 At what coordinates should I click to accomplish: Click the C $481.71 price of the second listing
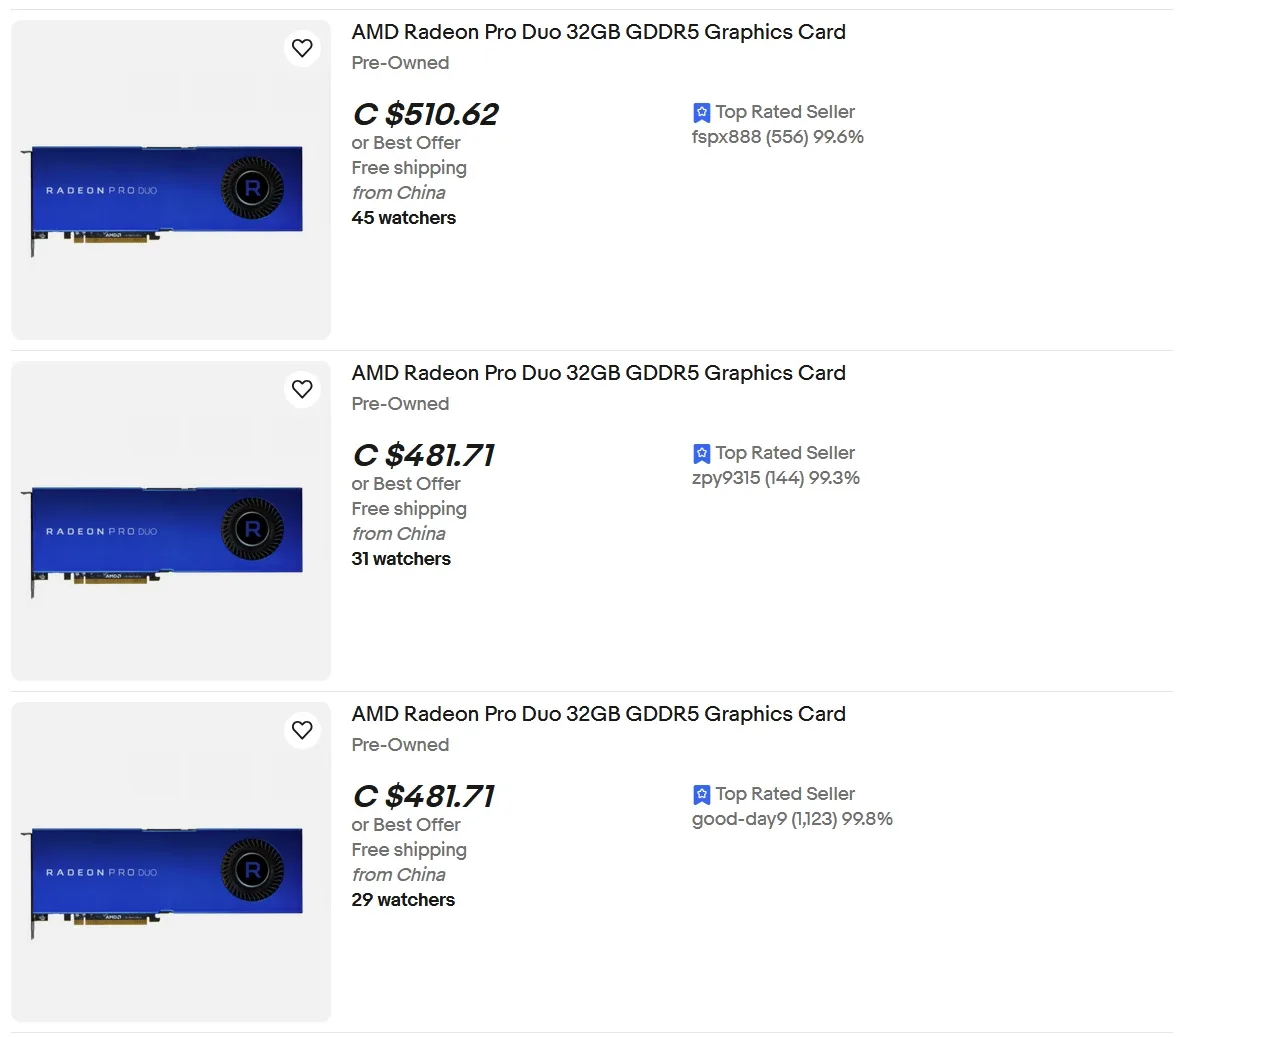[x=423, y=456]
